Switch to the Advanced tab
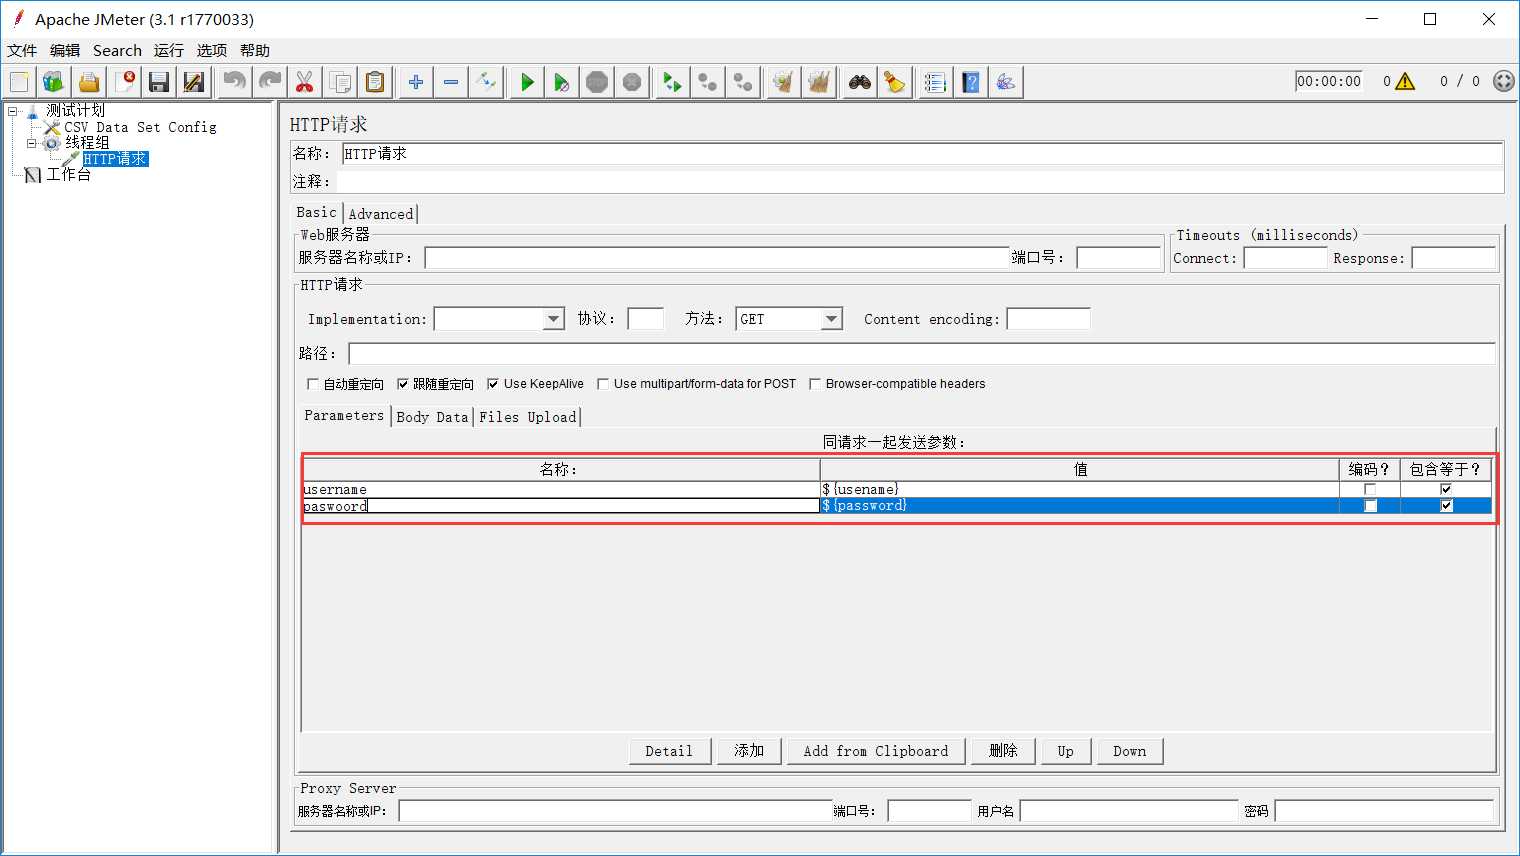Image resolution: width=1520 pixels, height=856 pixels. [381, 214]
